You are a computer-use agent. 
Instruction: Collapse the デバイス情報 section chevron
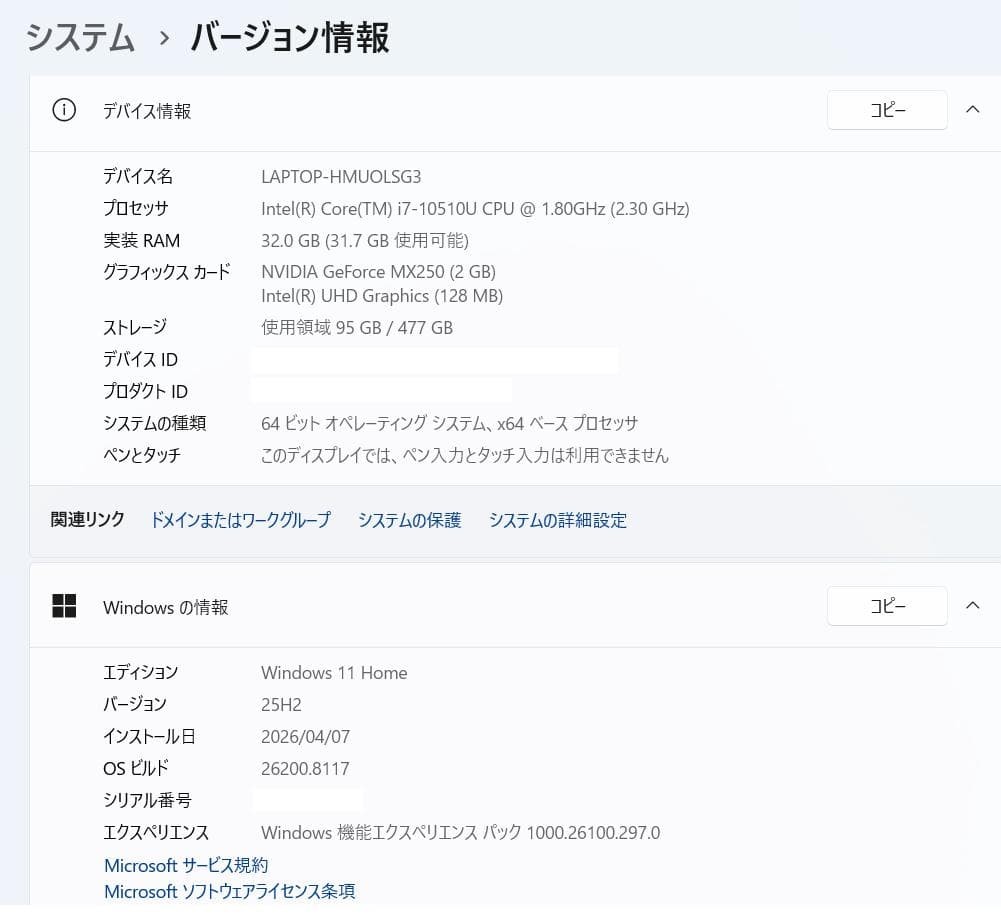coord(972,110)
